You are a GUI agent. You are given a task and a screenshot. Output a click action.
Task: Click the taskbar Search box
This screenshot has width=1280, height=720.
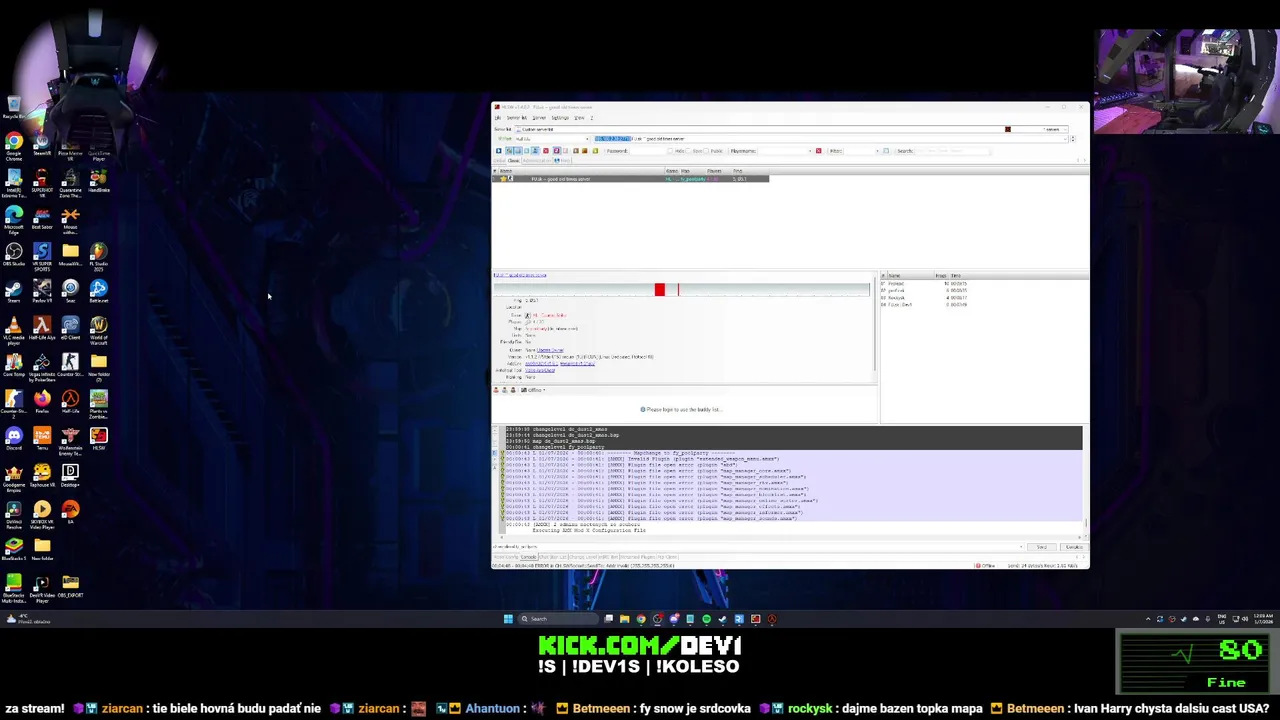(560, 619)
